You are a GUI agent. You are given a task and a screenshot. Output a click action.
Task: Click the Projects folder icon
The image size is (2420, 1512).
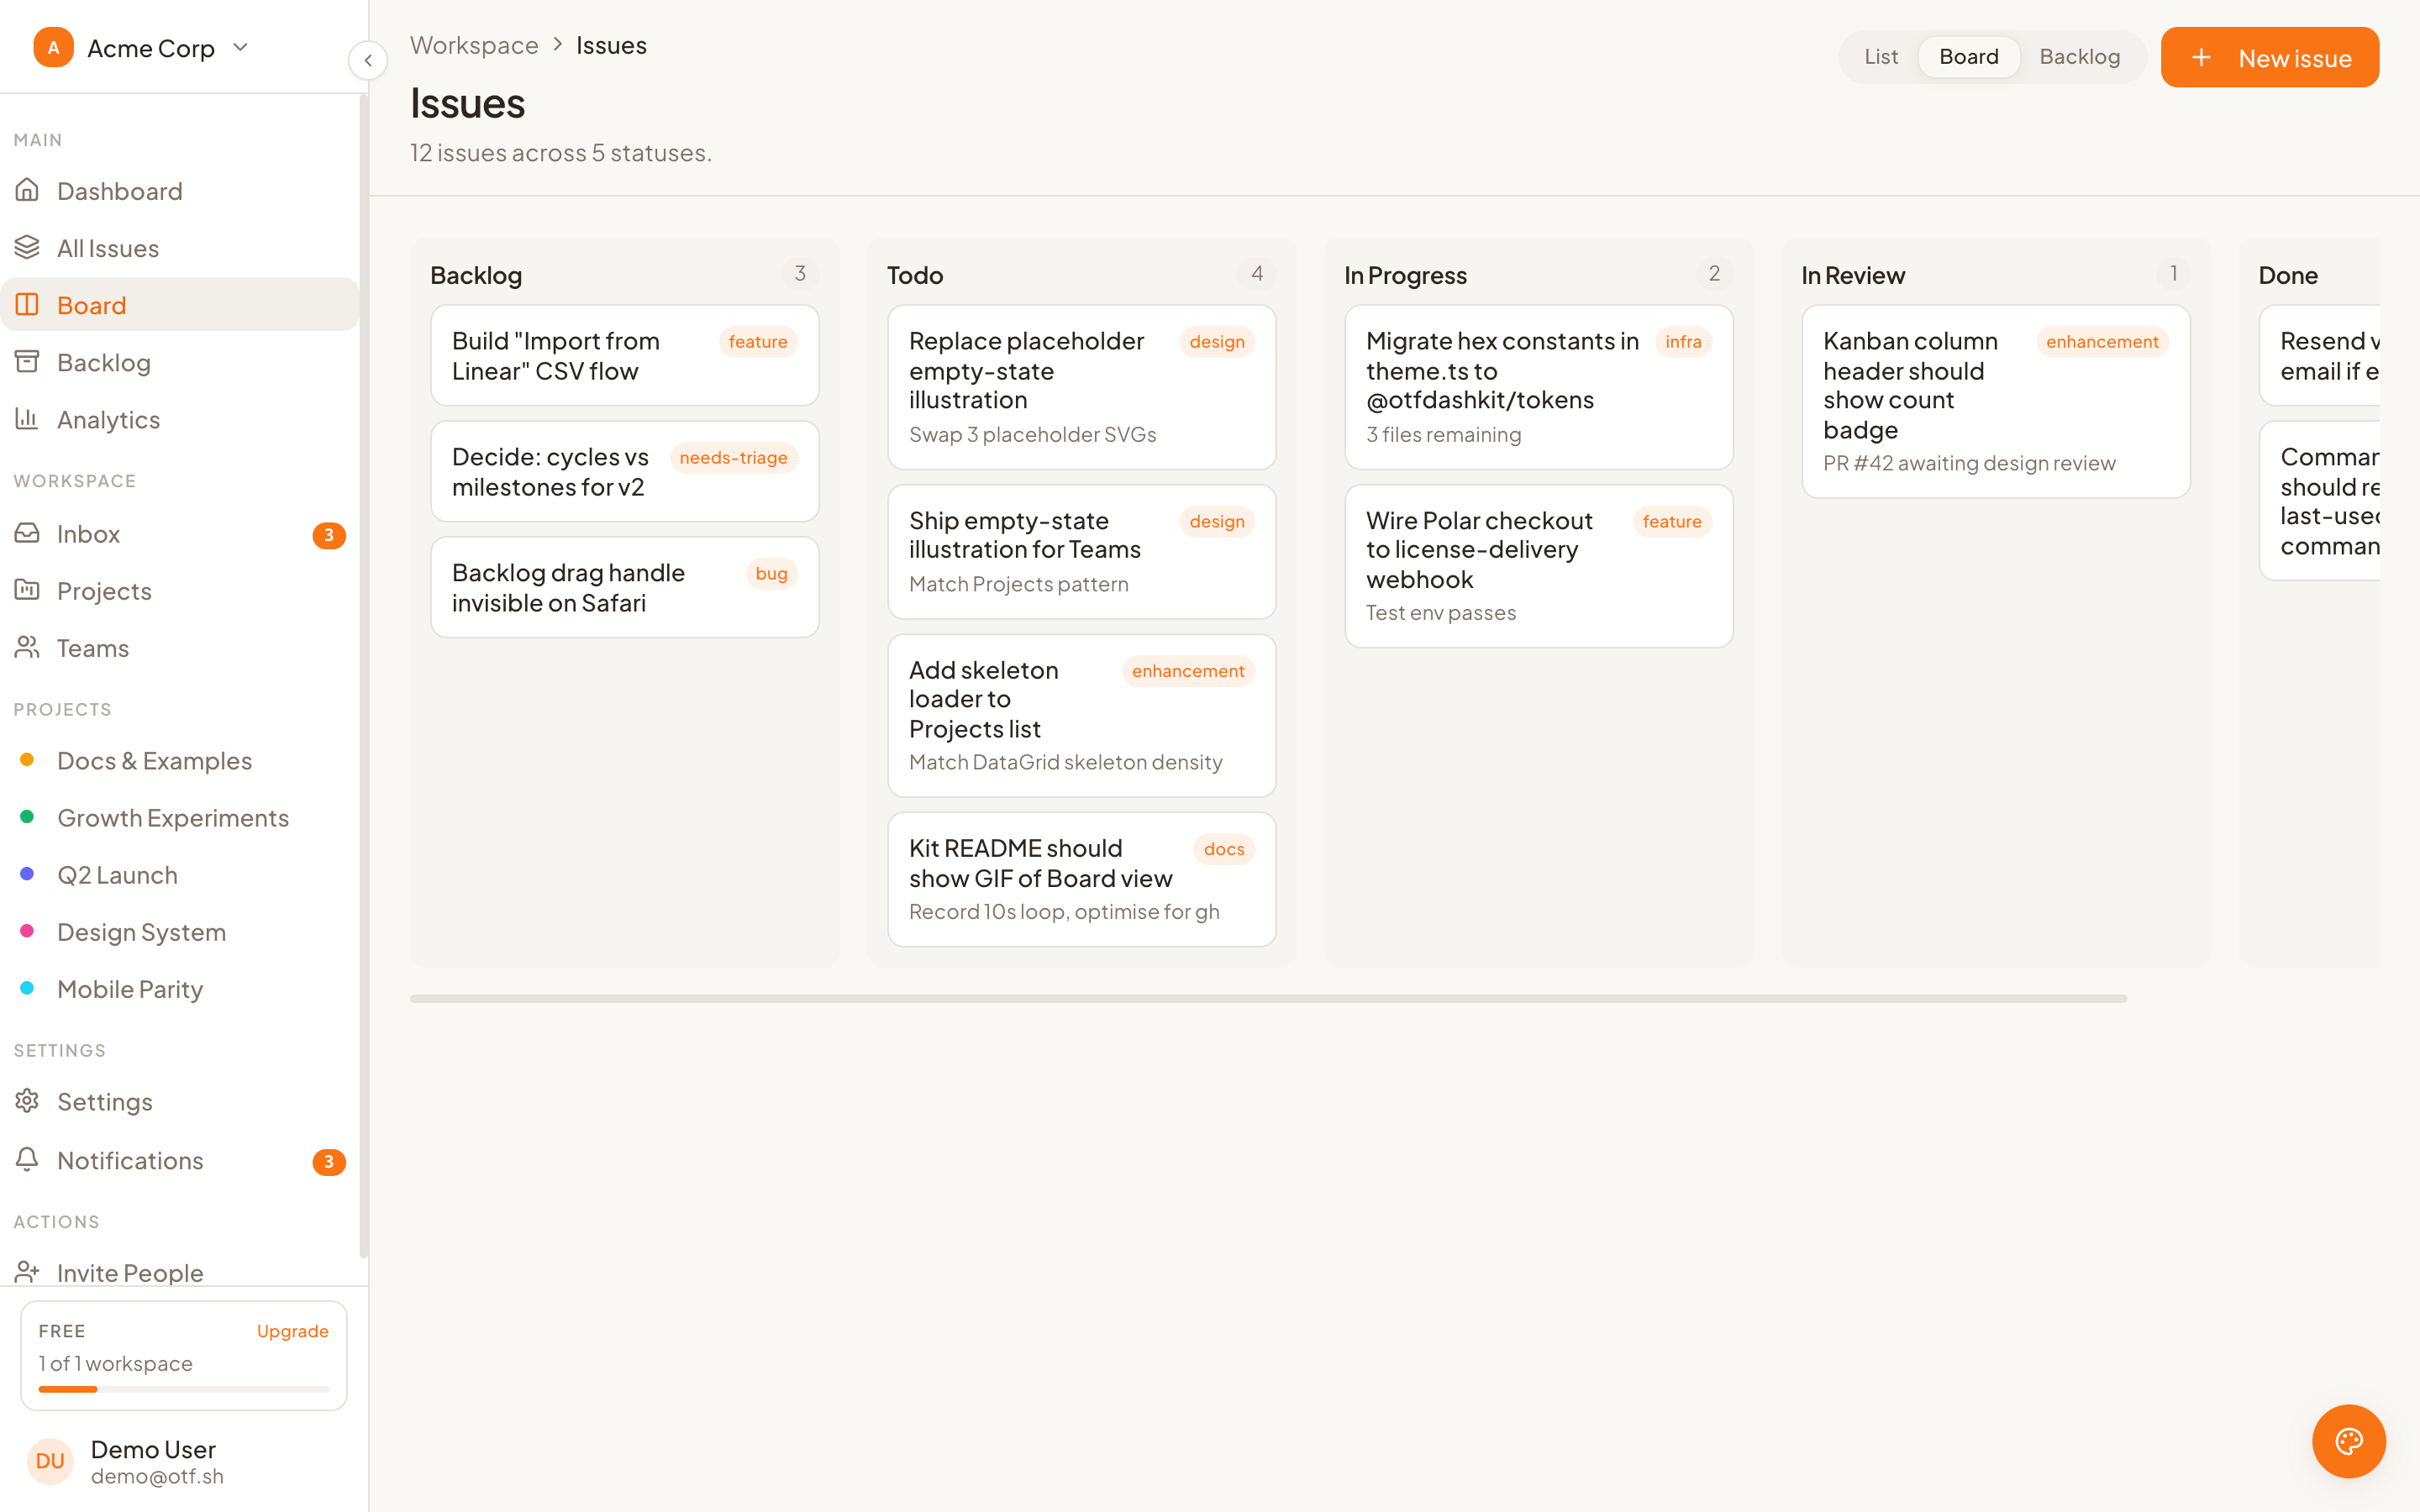point(27,590)
